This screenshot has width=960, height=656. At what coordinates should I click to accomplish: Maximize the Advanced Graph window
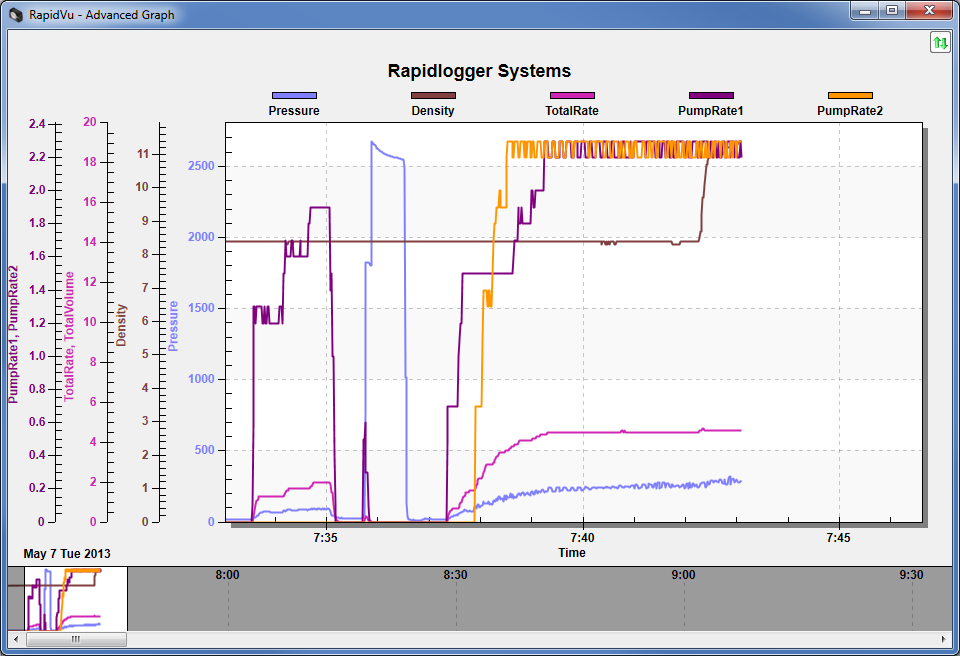click(x=891, y=10)
